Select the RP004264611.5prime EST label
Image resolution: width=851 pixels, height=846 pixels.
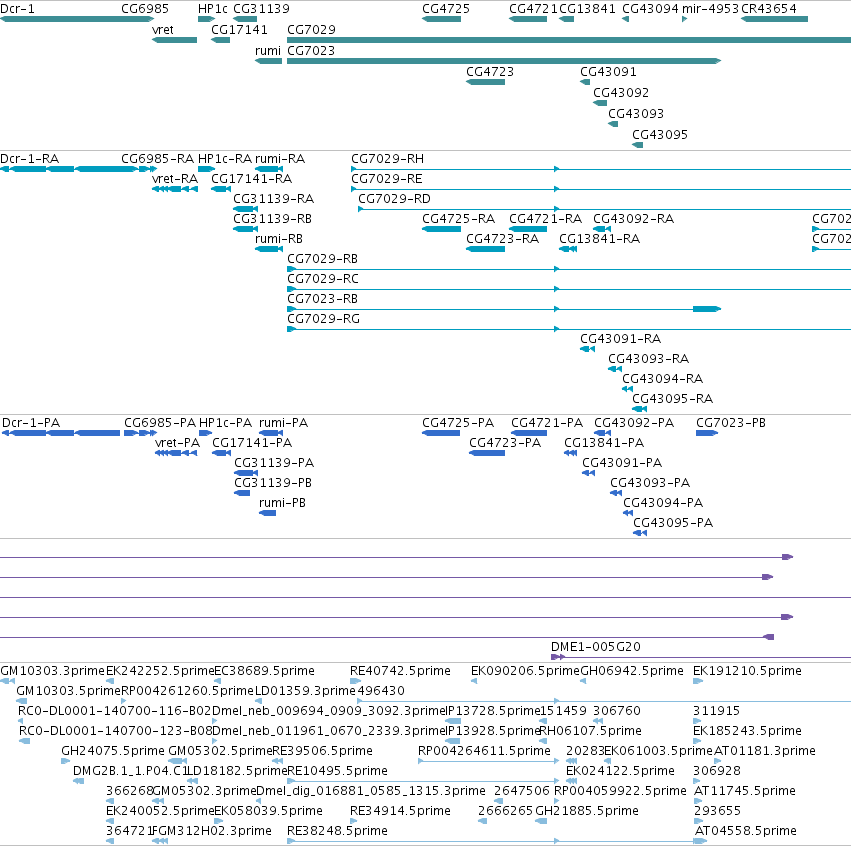[484, 751]
